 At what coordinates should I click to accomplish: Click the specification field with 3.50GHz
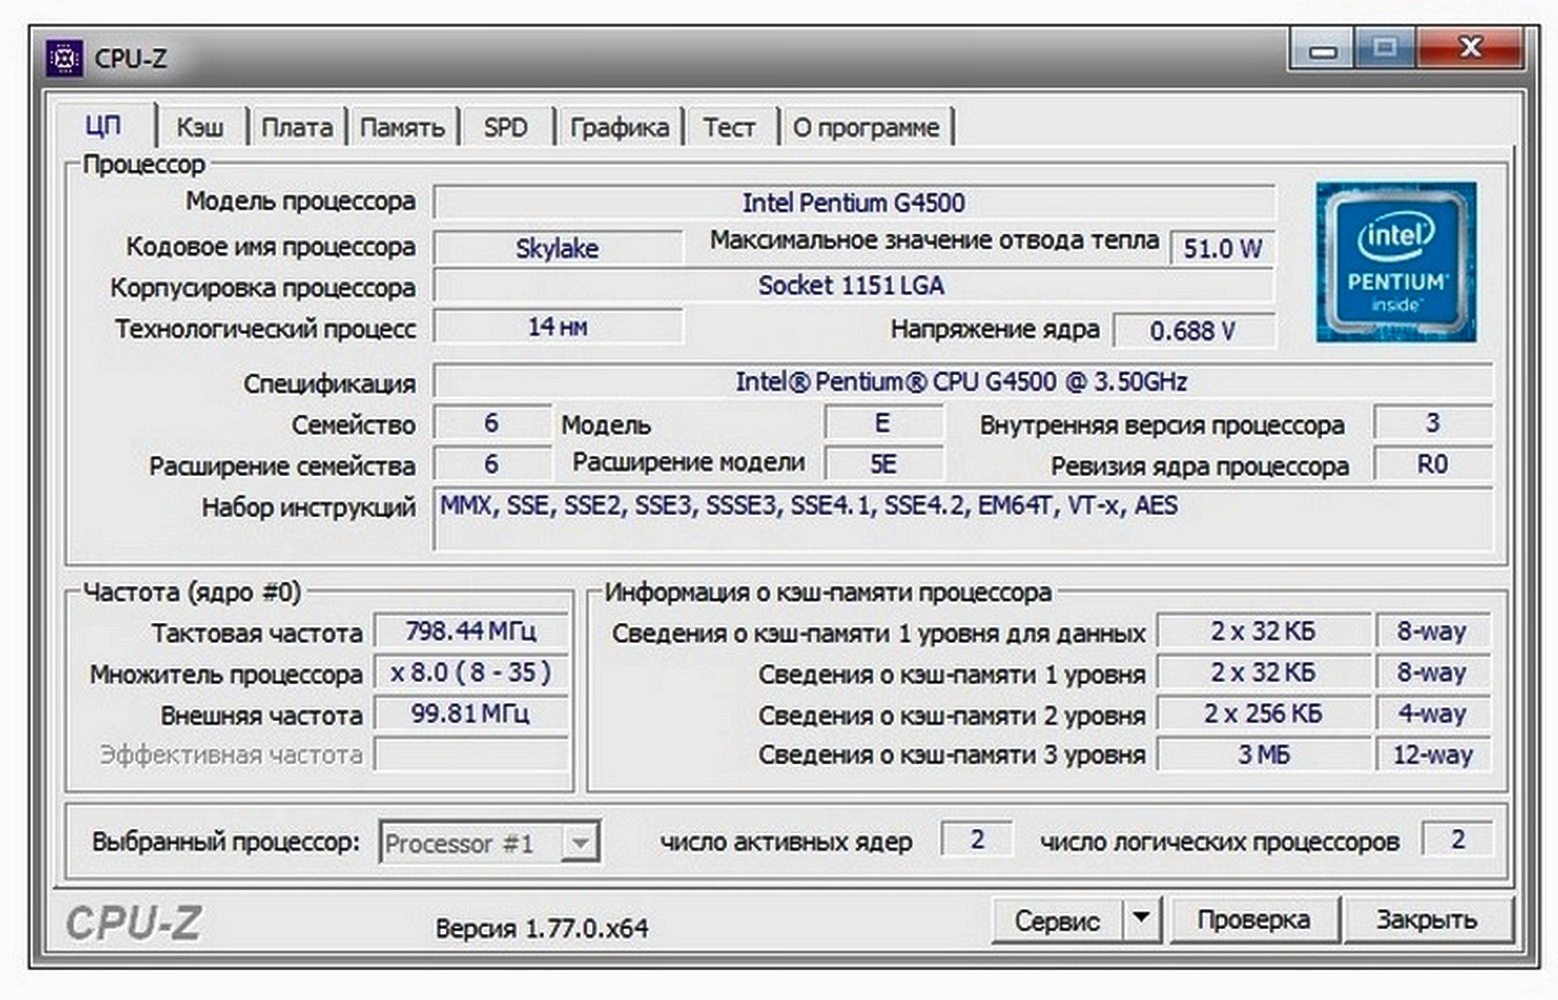(x=962, y=382)
